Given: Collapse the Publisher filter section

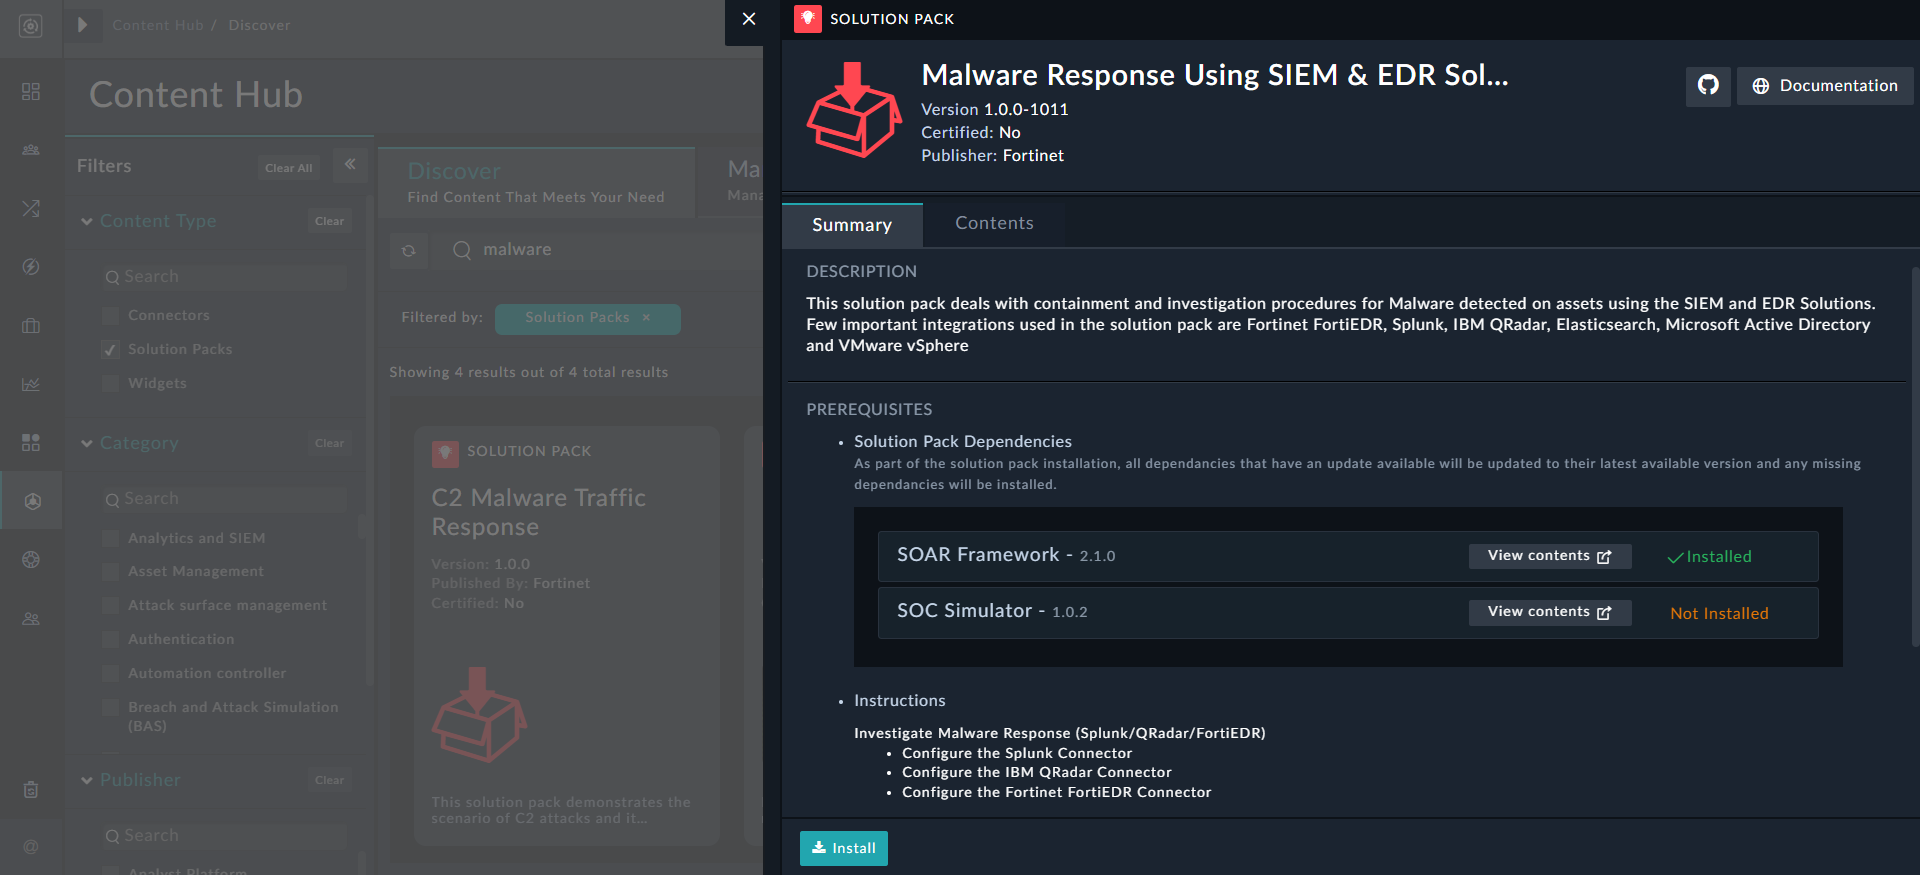Looking at the screenshot, I should (87, 781).
